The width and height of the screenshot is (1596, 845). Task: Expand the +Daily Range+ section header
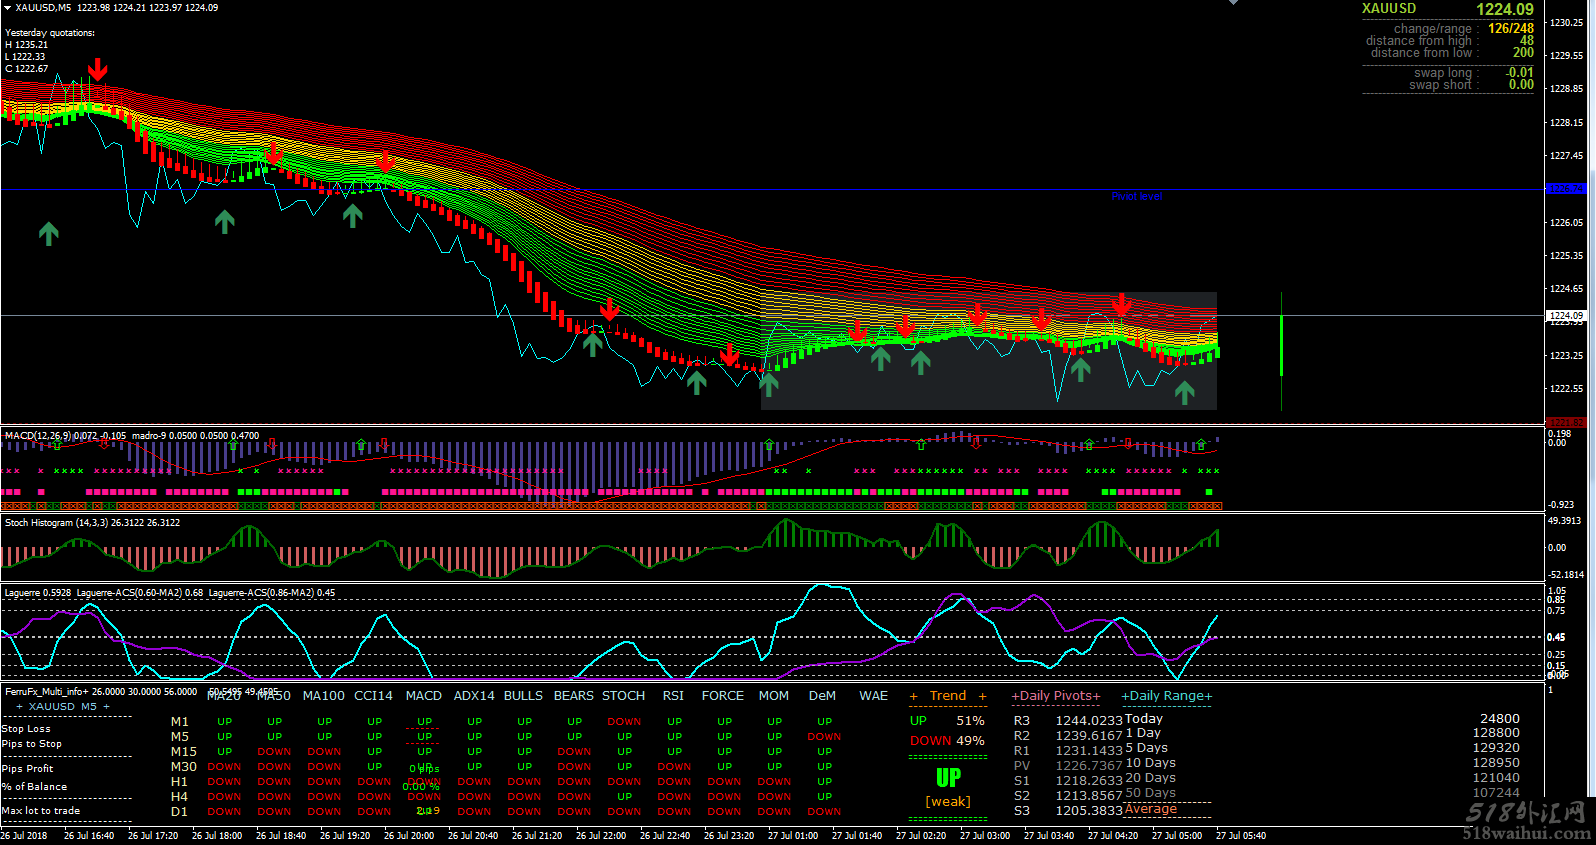click(x=1166, y=696)
